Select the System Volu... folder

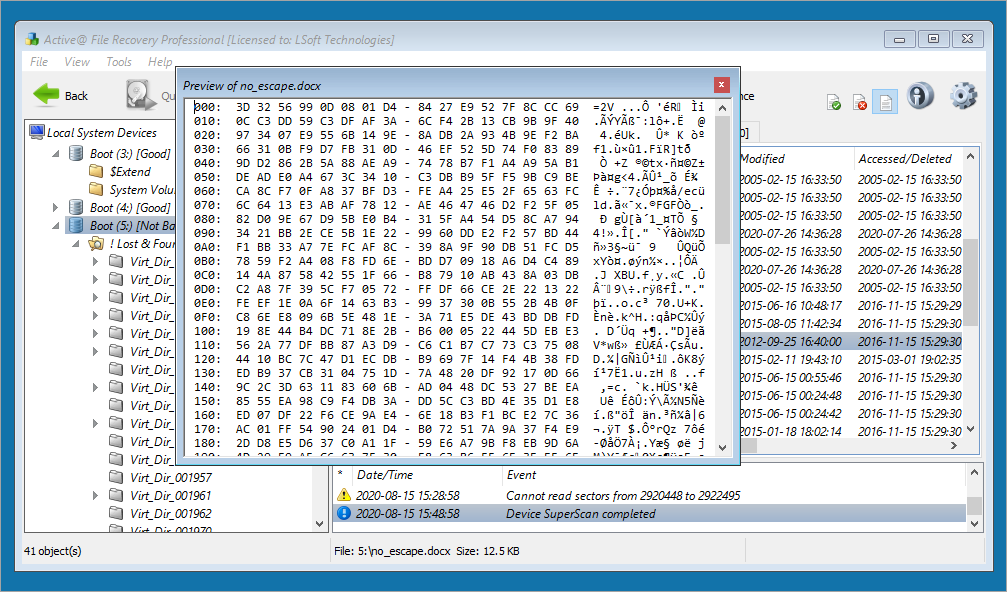click(142, 189)
